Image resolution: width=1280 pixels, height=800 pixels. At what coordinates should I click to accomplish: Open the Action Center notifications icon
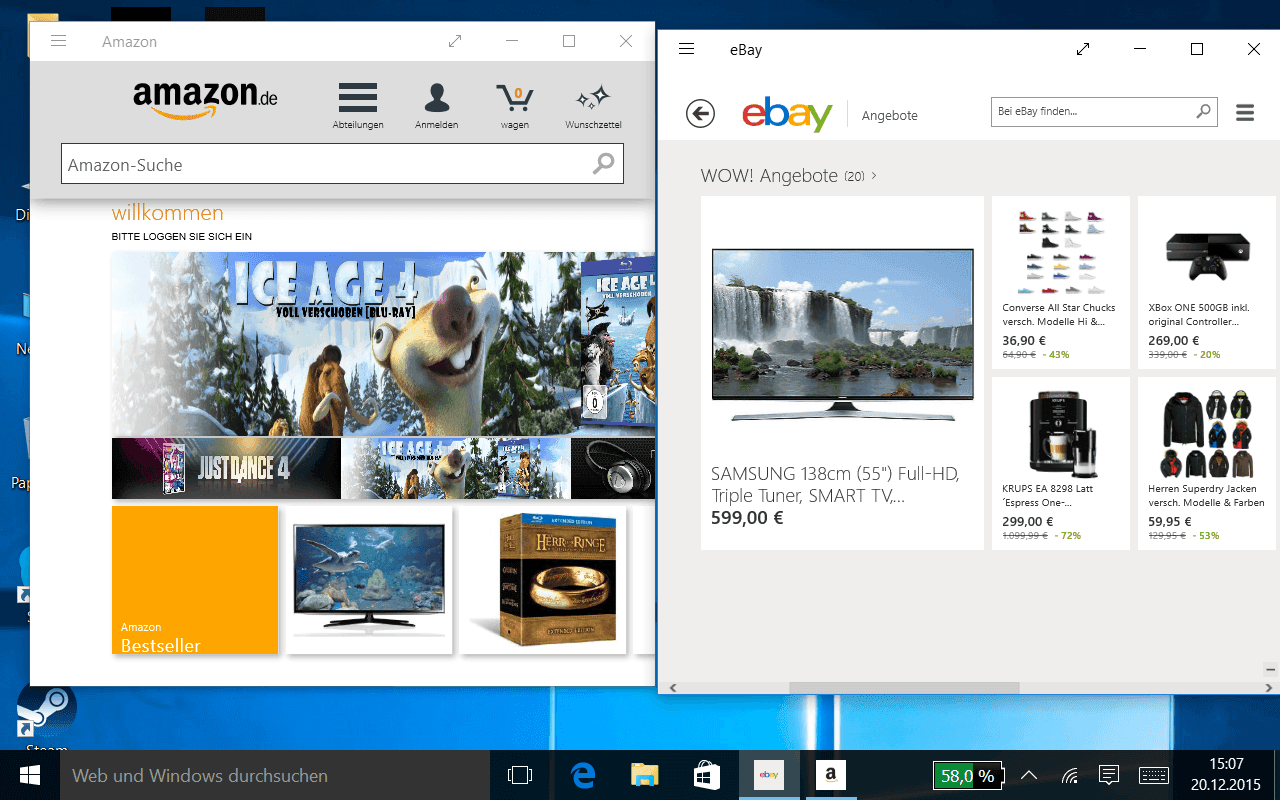tap(1108, 775)
